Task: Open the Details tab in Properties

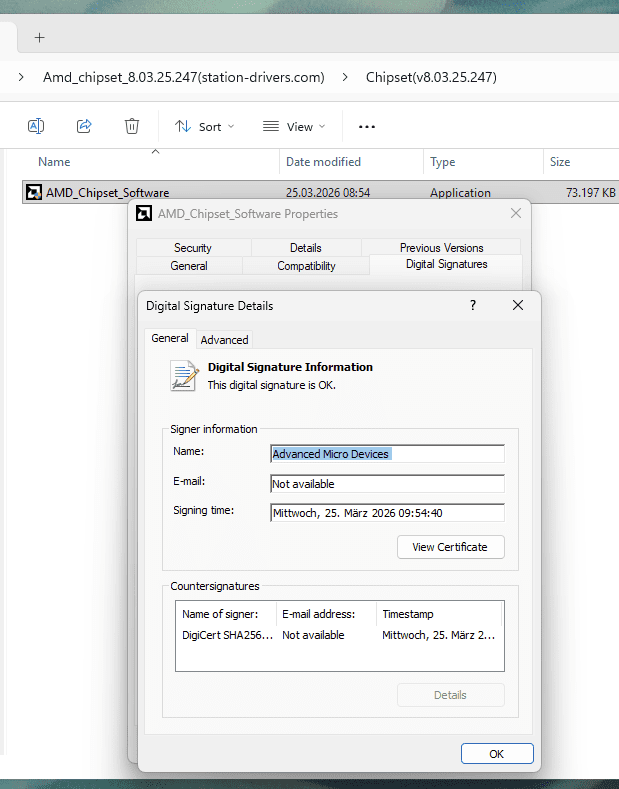Action: [x=305, y=248]
